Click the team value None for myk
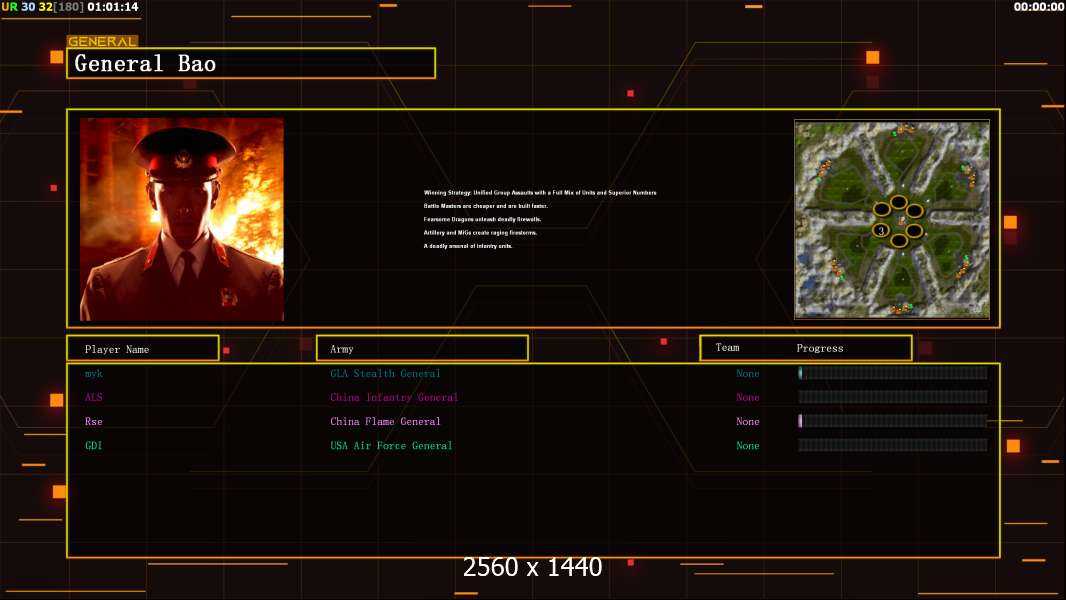The width and height of the screenshot is (1066, 600). click(x=748, y=374)
